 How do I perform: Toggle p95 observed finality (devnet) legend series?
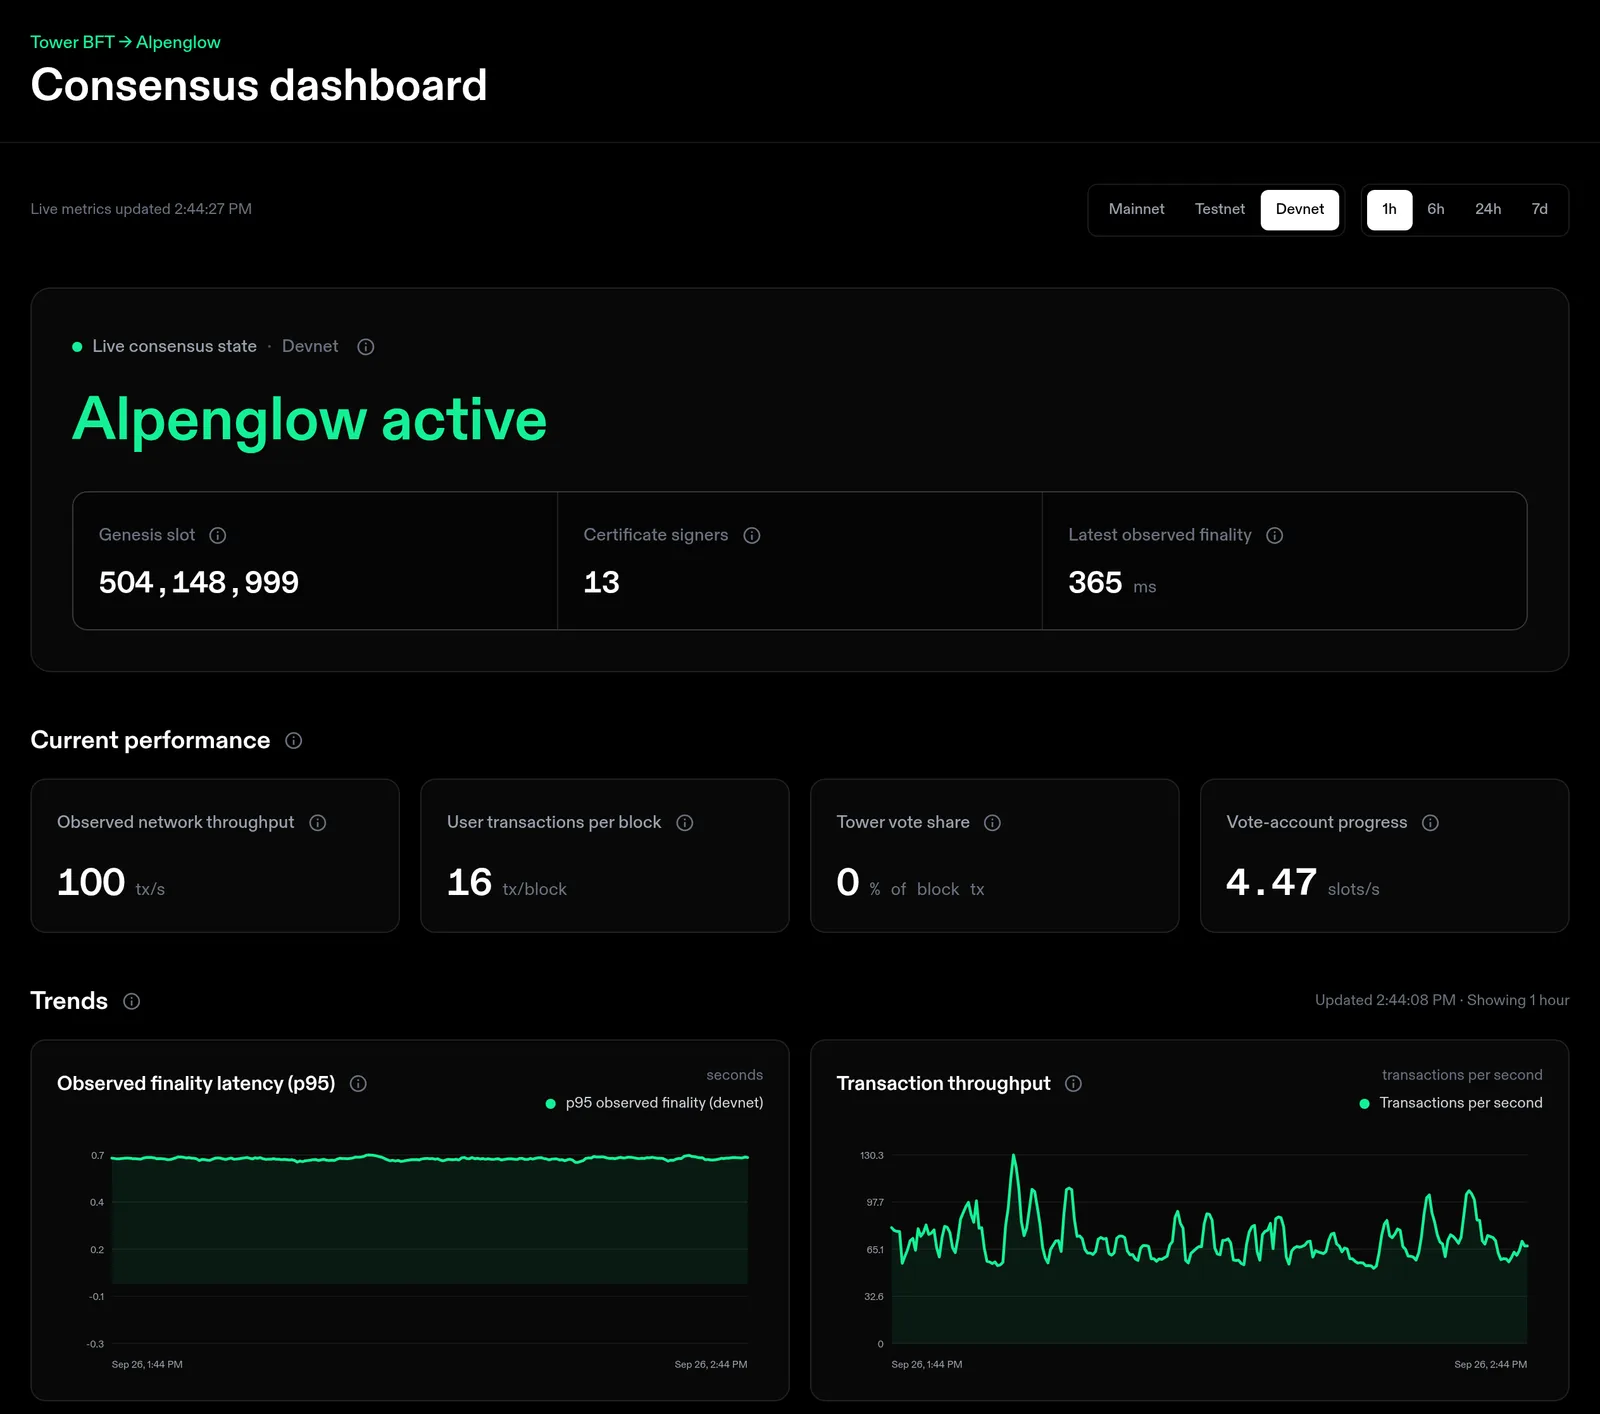(x=655, y=1103)
